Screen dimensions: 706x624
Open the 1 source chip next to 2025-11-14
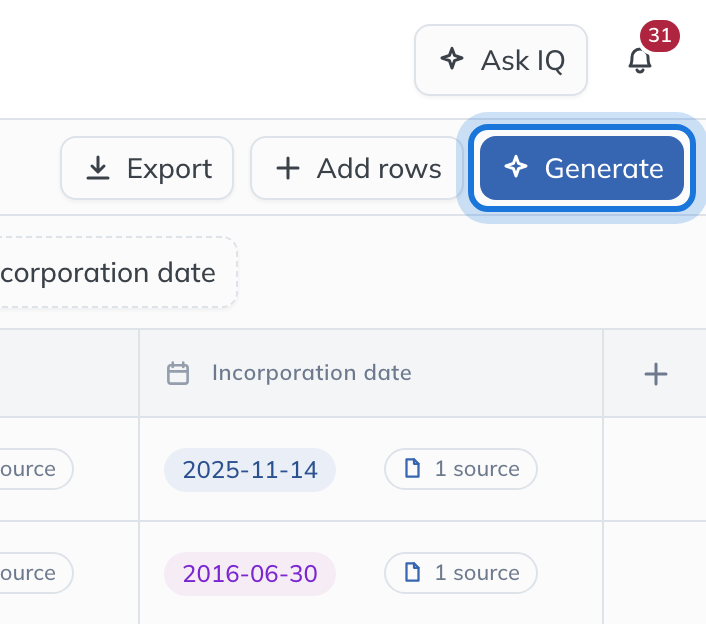[461, 469]
